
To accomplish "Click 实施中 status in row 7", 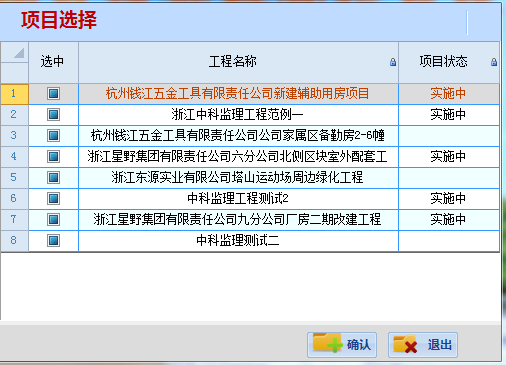I will point(448,220).
